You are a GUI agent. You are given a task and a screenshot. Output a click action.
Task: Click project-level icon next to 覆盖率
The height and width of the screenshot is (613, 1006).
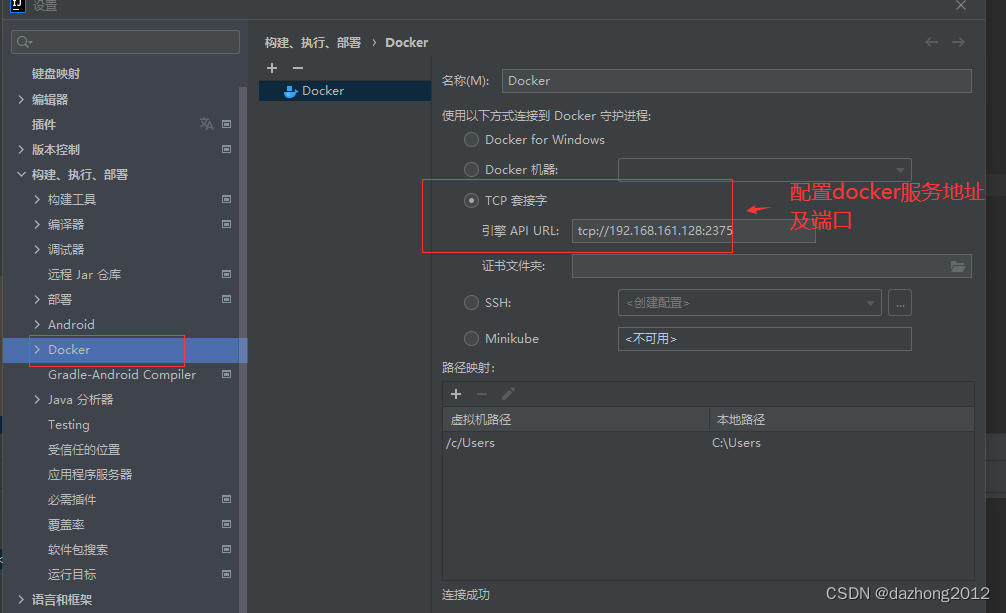point(226,524)
